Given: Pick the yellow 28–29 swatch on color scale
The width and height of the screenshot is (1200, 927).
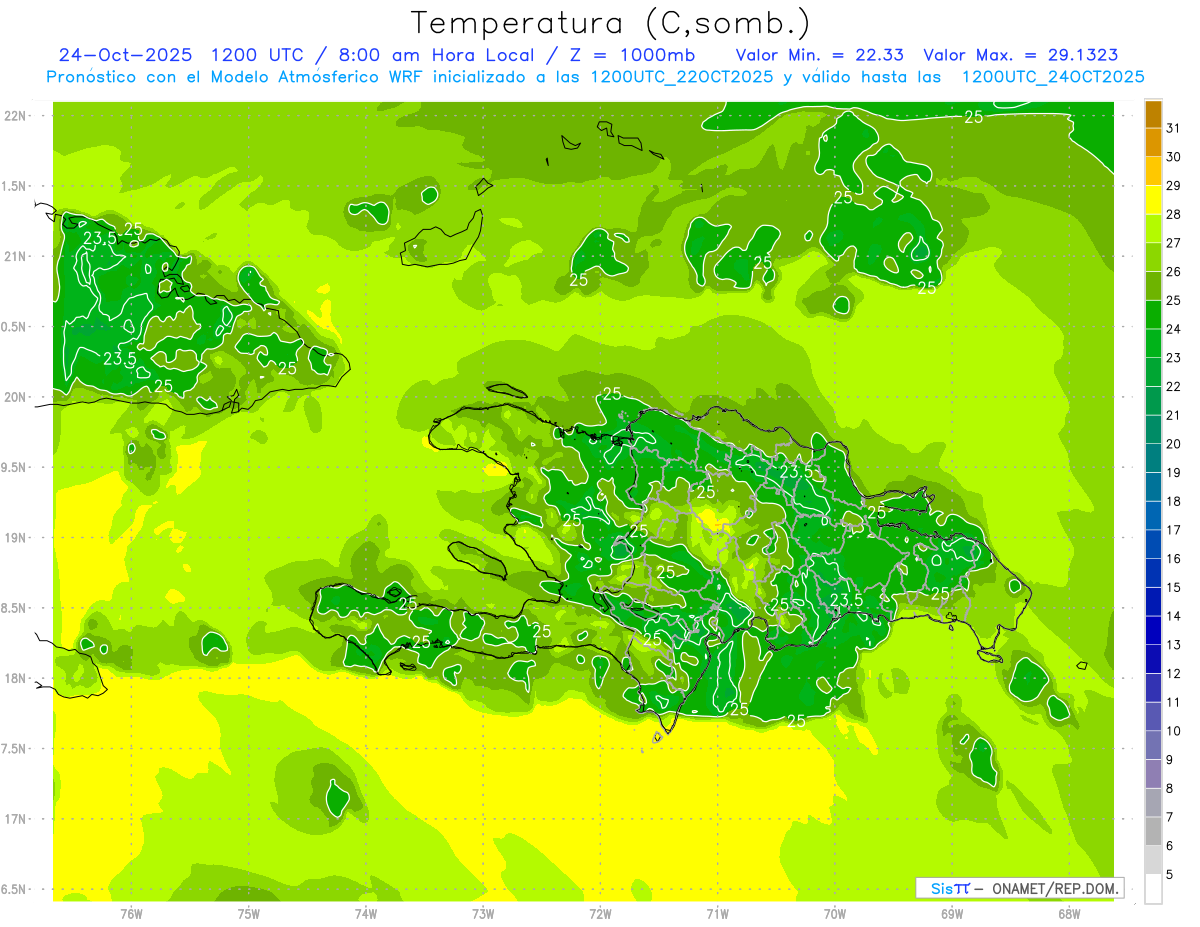Looking at the screenshot, I should click(1153, 200).
